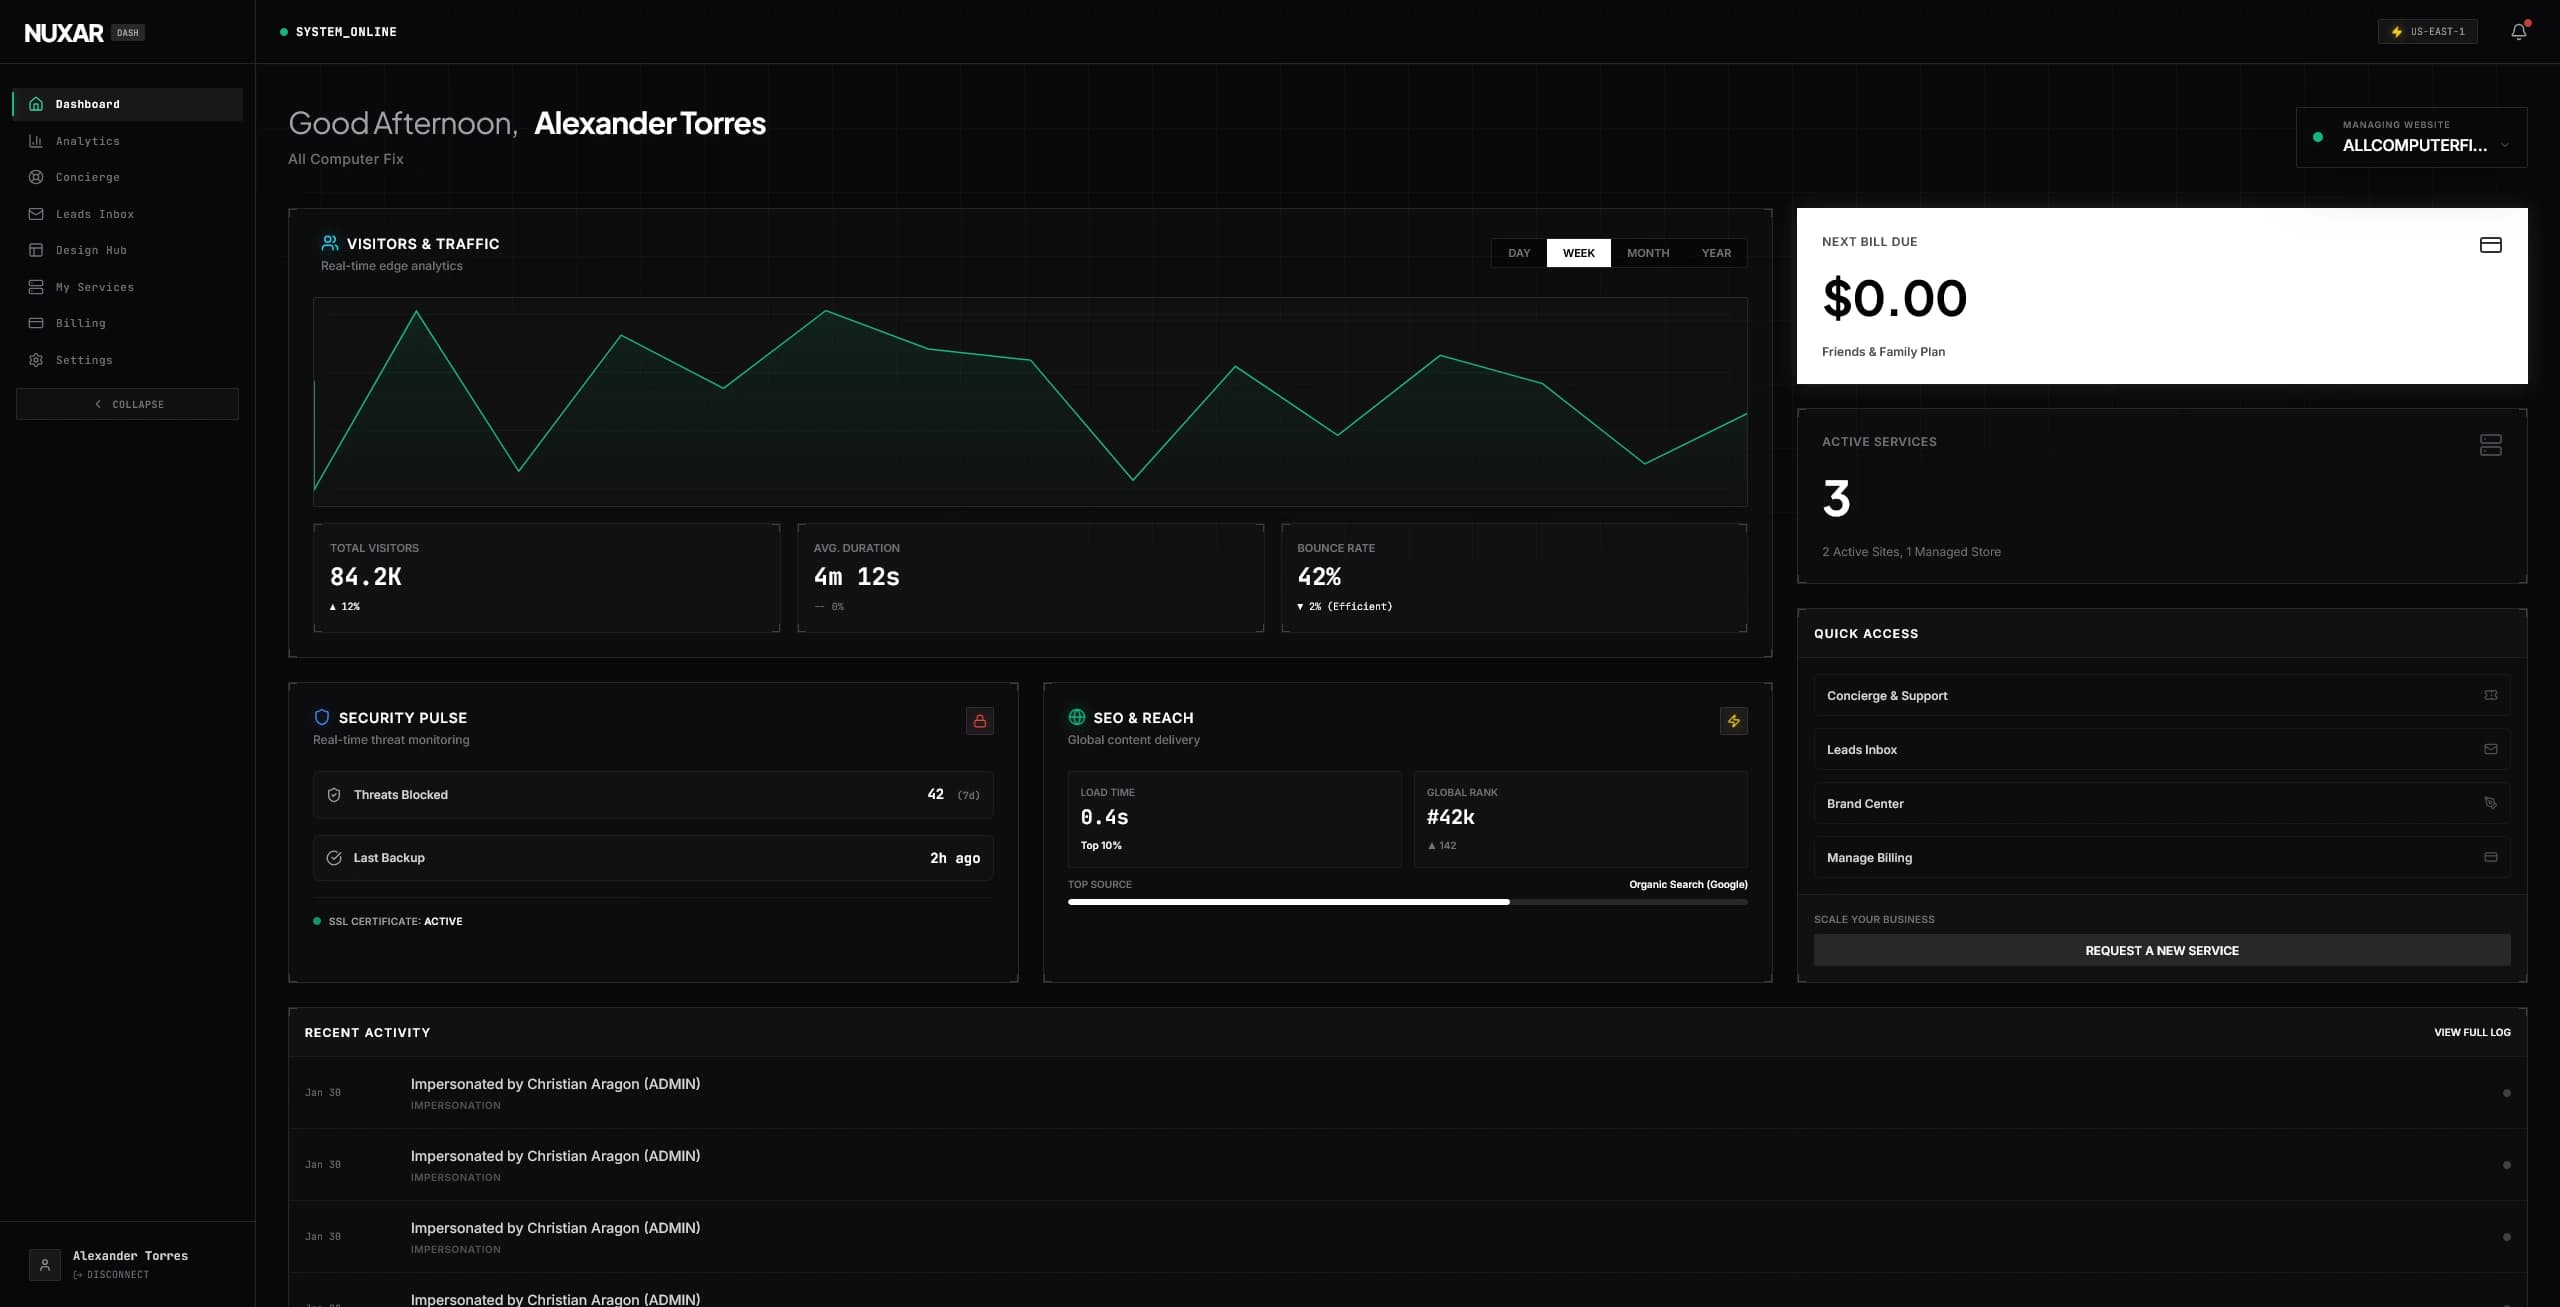
Task: Click the NUXAR logo
Action: pyautogui.click(x=64, y=32)
